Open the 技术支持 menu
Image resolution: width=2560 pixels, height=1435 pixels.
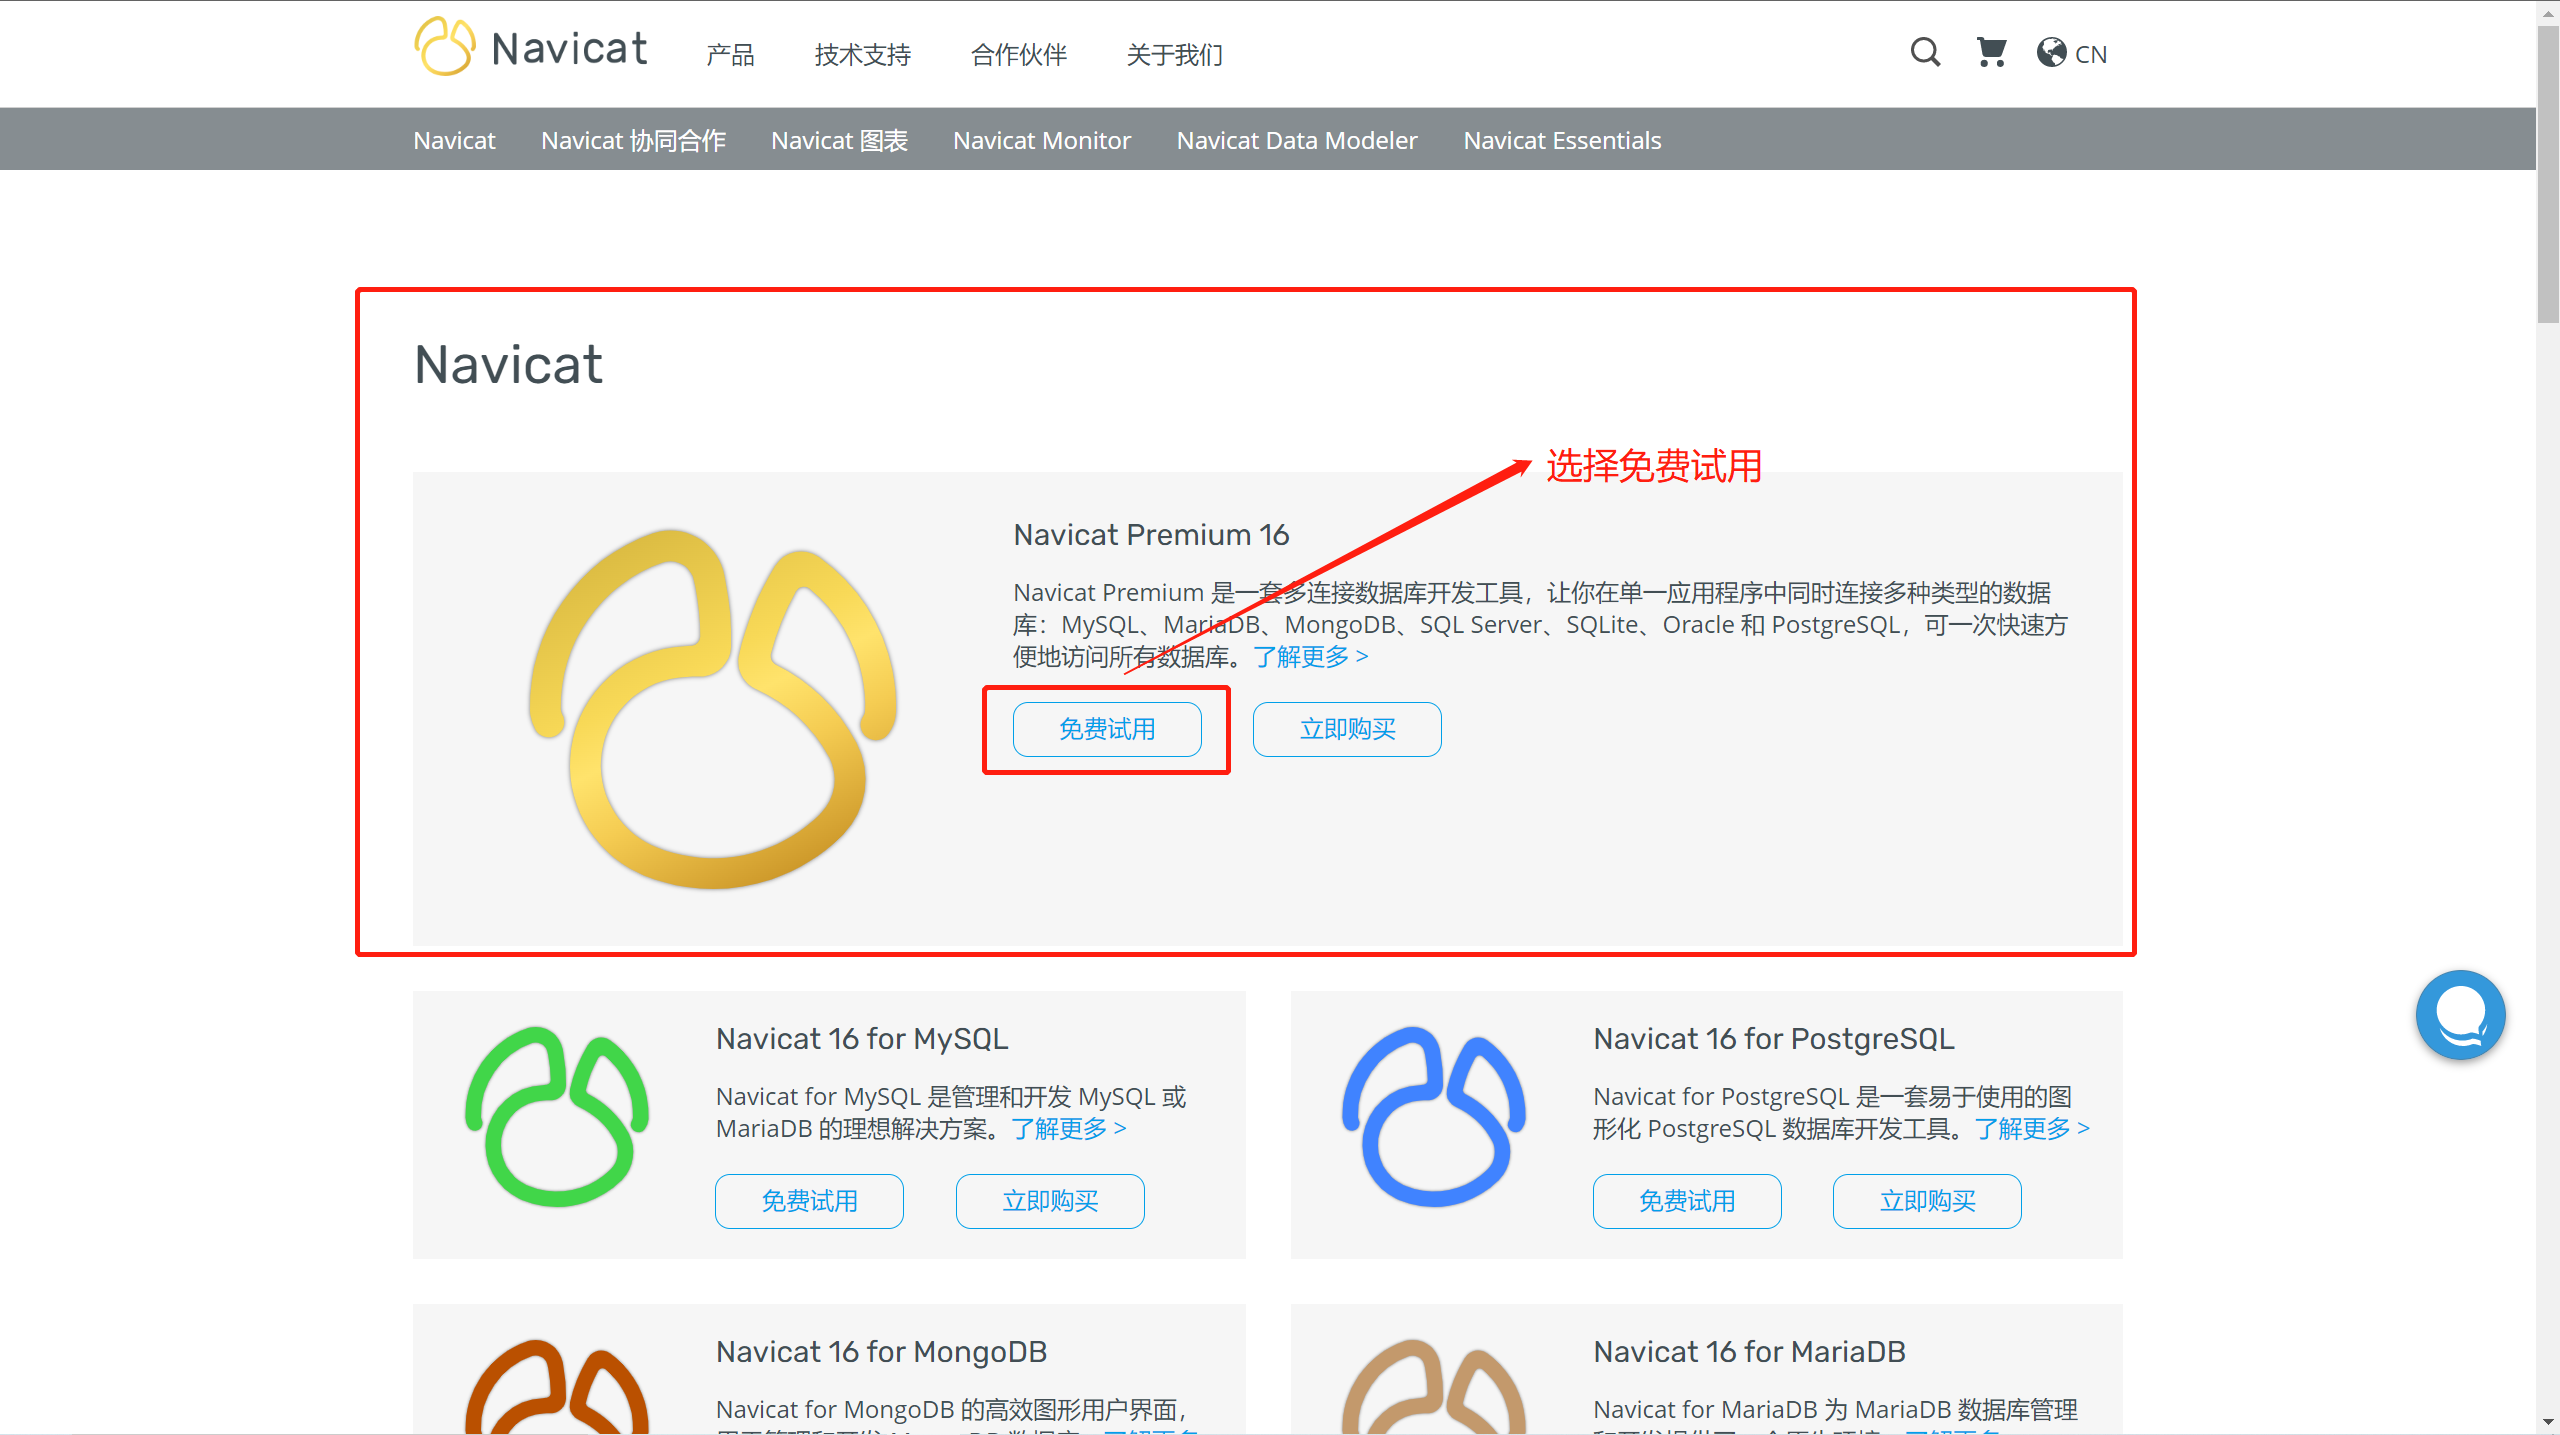point(862,55)
